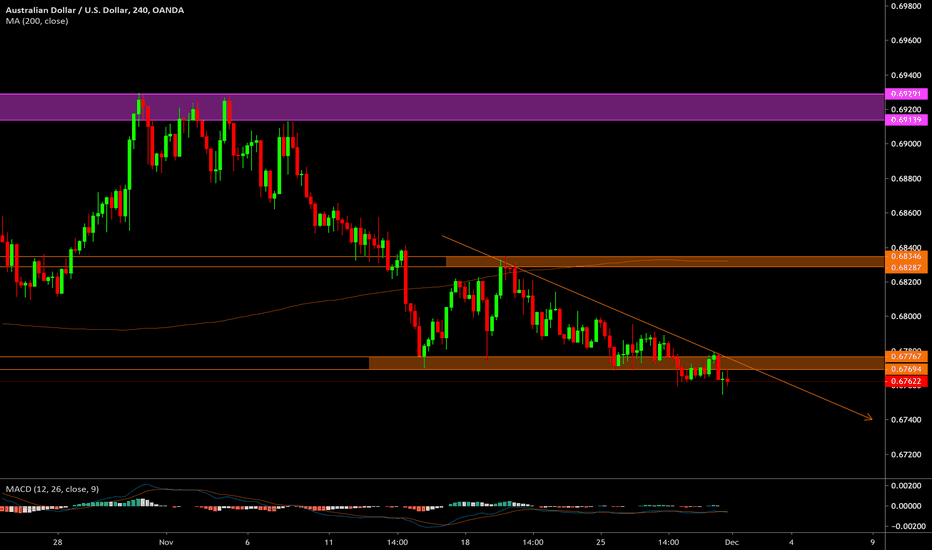The height and width of the screenshot is (550, 932).
Task: Click the orange 0.68346 price label
Action: coord(906,257)
